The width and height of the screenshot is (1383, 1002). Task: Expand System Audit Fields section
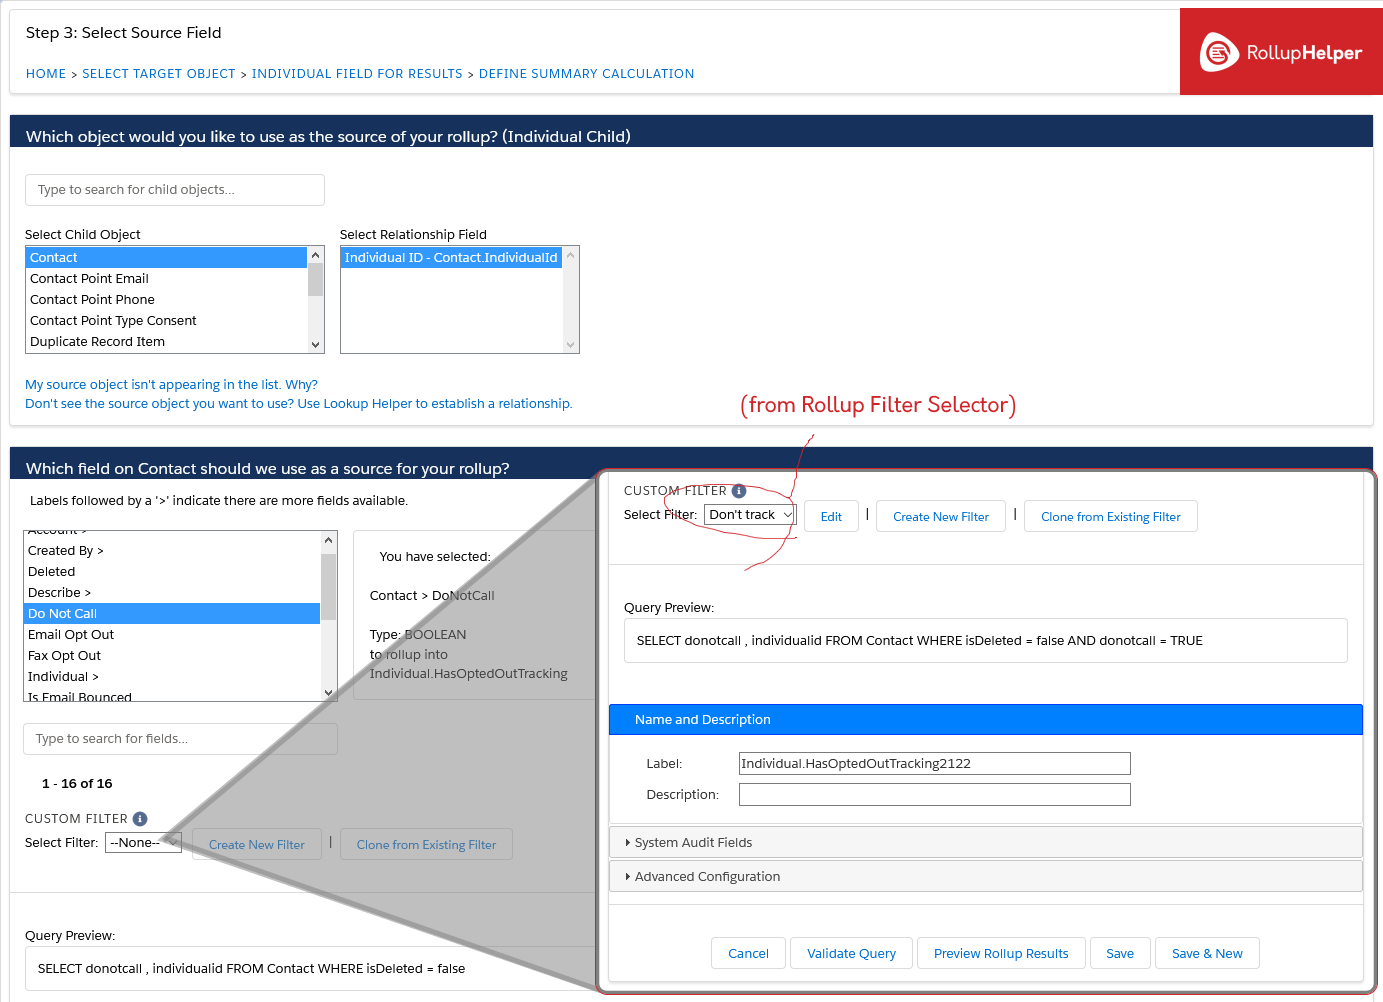tap(986, 843)
